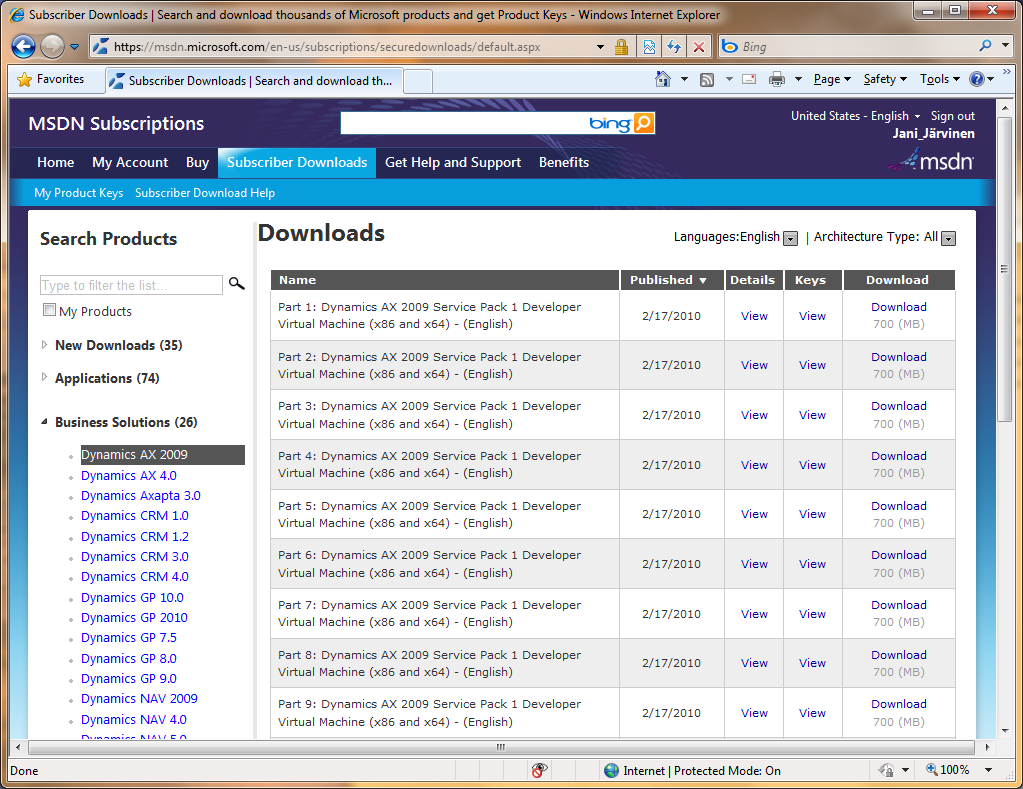
Task: Toggle the compatibility view icon
Action: 649,46
